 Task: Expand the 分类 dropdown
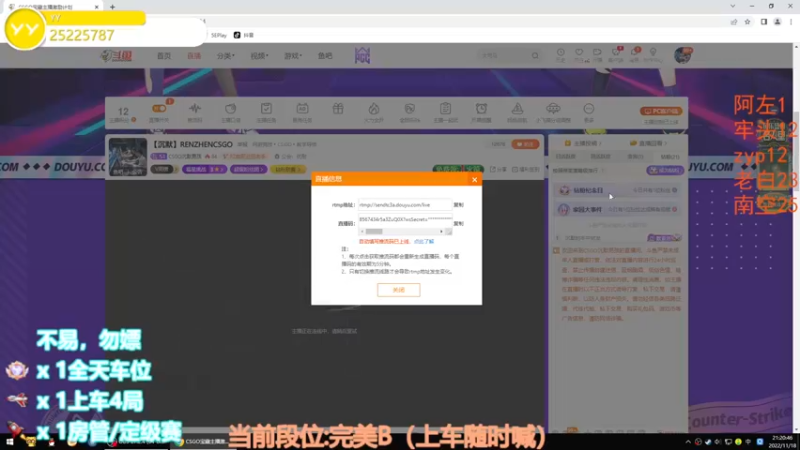225,56
